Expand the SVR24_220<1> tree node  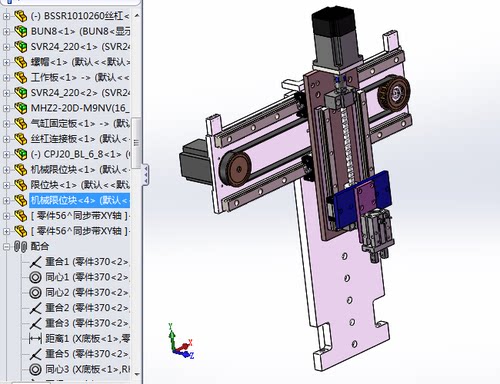click(6, 47)
